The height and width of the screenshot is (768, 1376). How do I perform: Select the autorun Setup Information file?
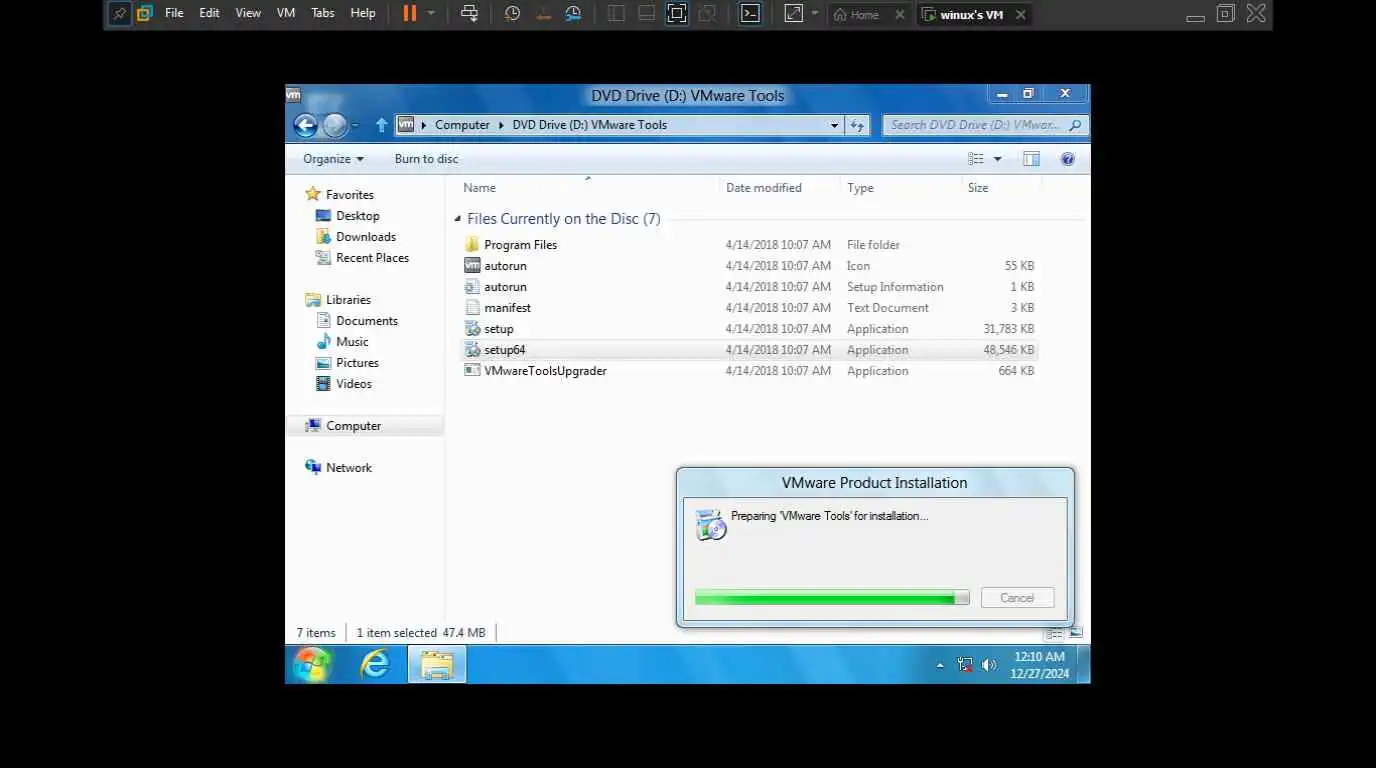(748, 287)
